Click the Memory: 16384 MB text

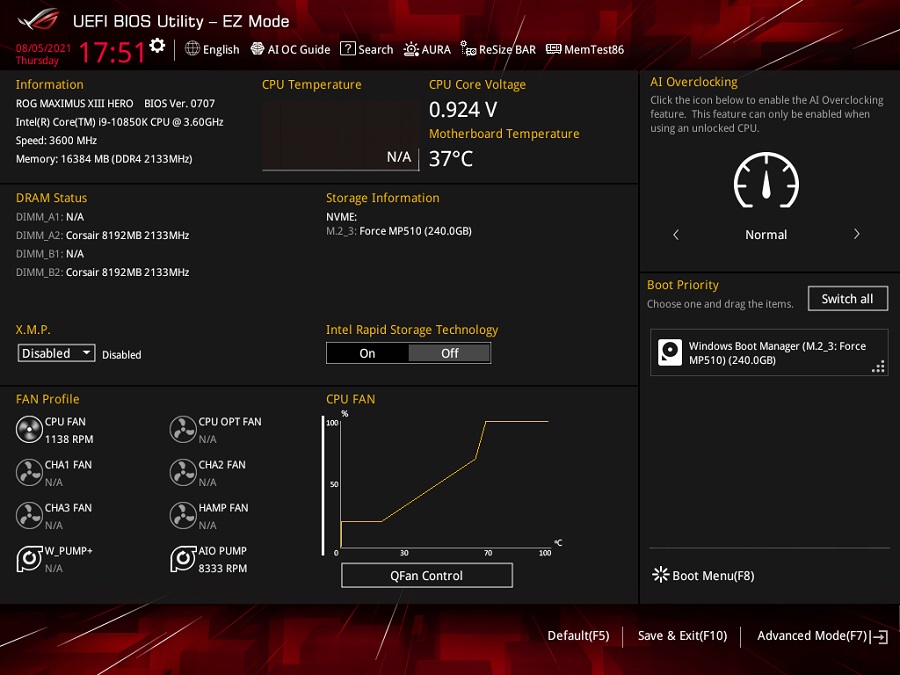pos(104,159)
